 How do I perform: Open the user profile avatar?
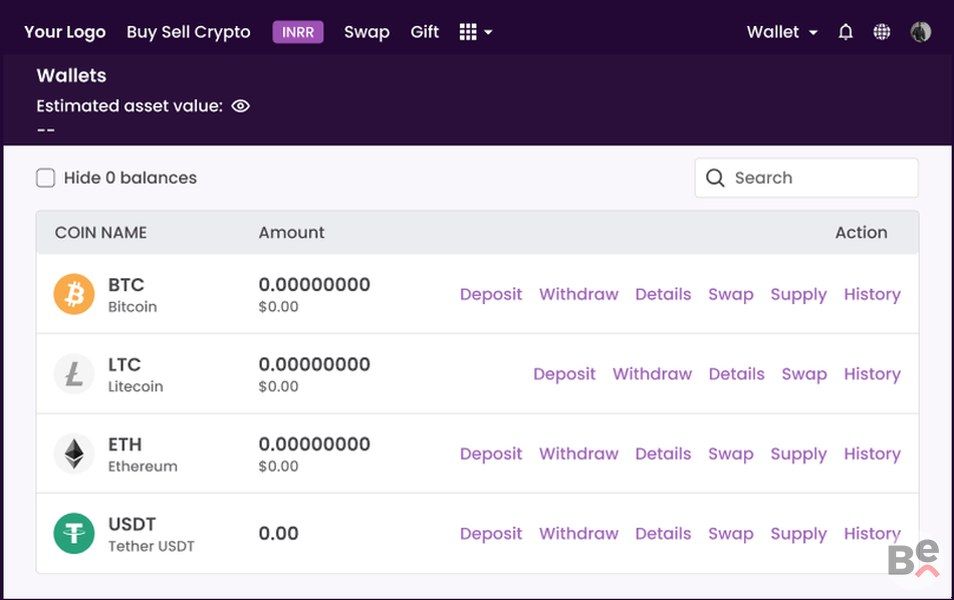click(920, 32)
